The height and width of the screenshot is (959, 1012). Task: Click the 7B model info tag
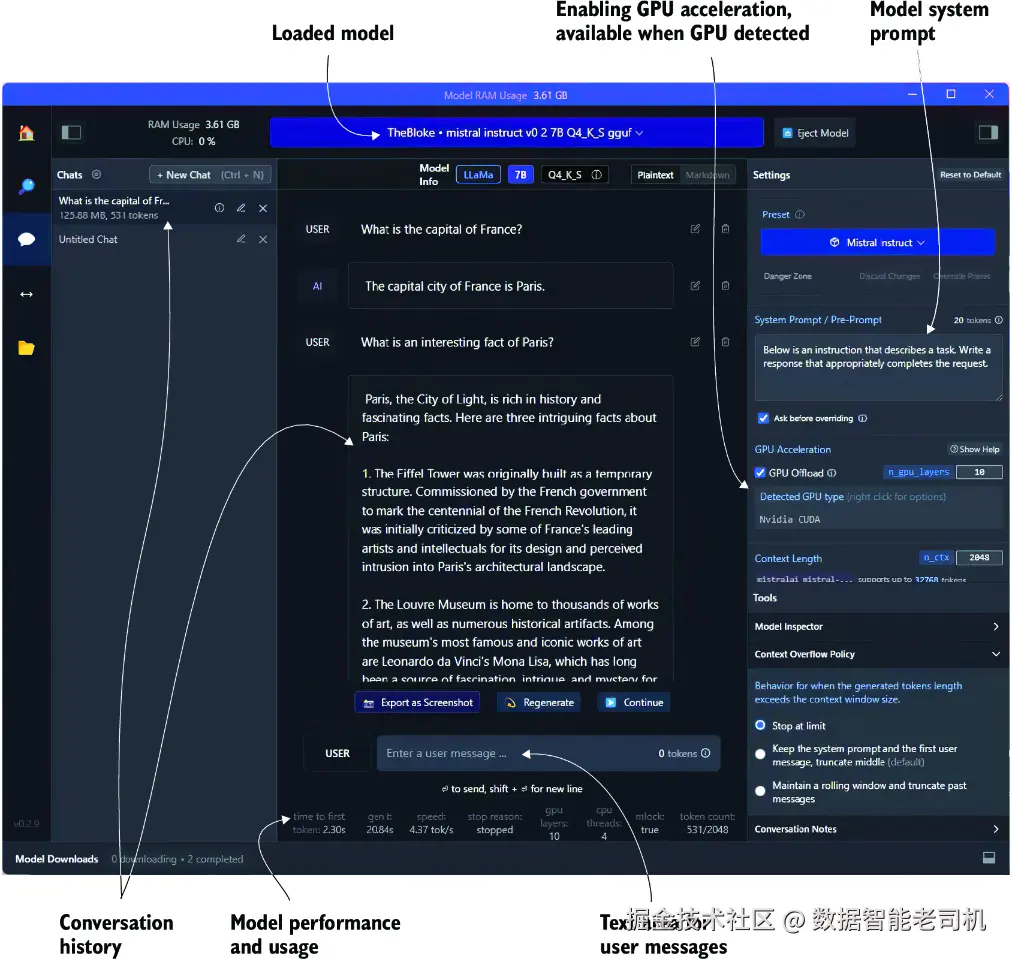point(520,175)
